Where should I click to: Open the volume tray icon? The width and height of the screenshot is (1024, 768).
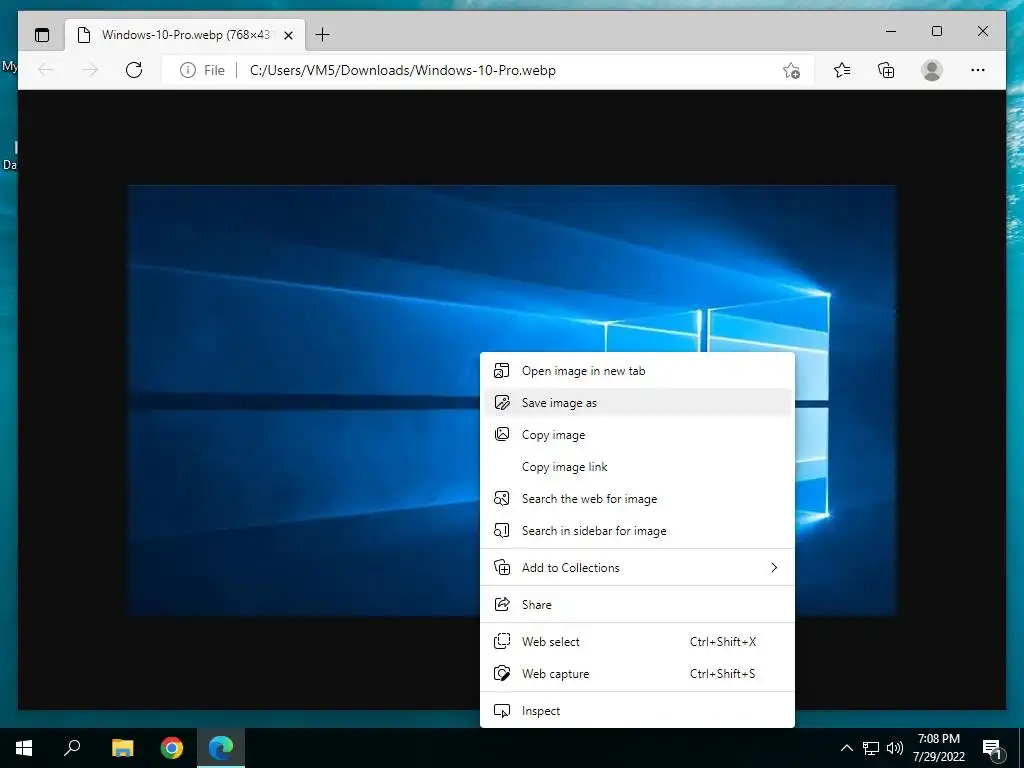pyautogui.click(x=895, y=748)
